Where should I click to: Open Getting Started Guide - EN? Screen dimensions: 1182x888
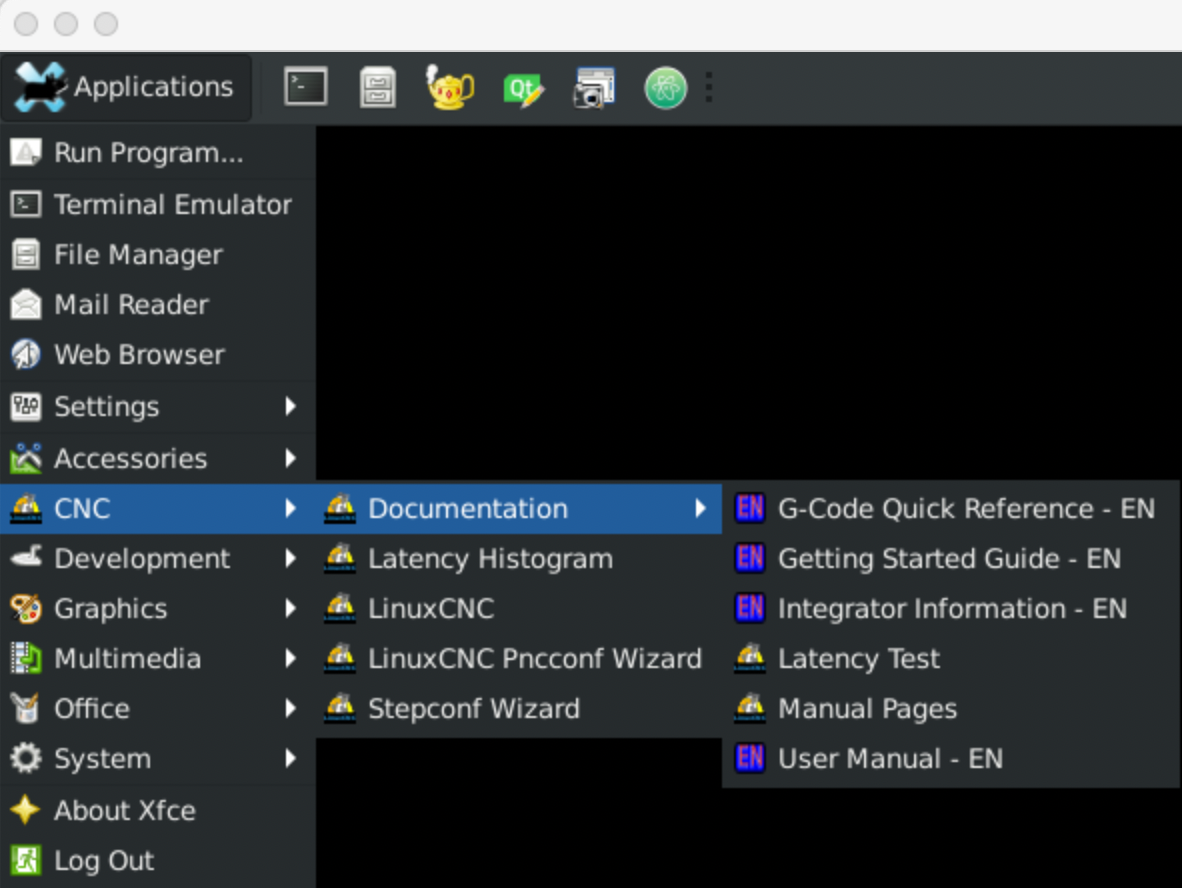click(951, 559)
